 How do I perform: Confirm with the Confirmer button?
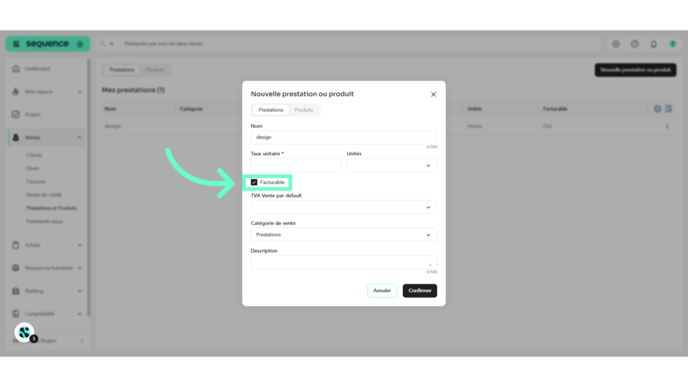[419, 290]
